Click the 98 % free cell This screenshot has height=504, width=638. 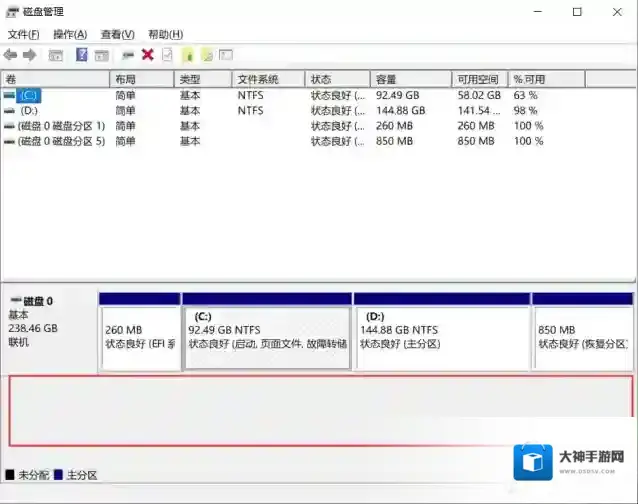pos(525,111)
